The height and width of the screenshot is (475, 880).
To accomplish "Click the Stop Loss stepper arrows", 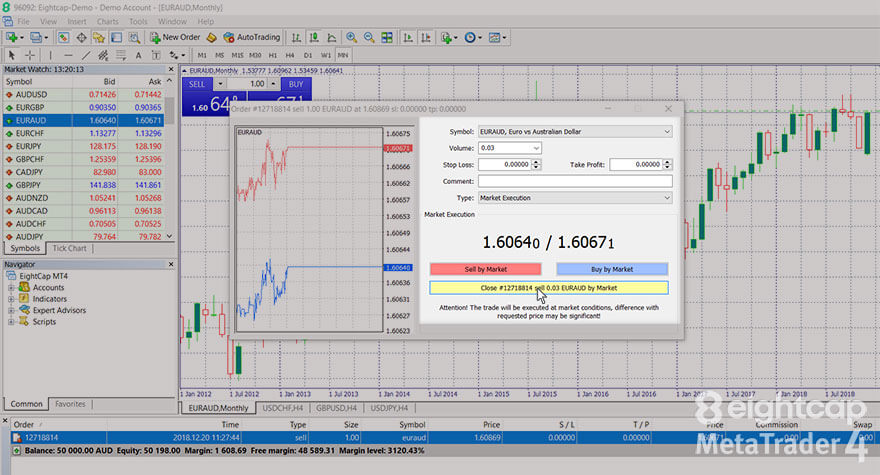I will click(536, 165).
